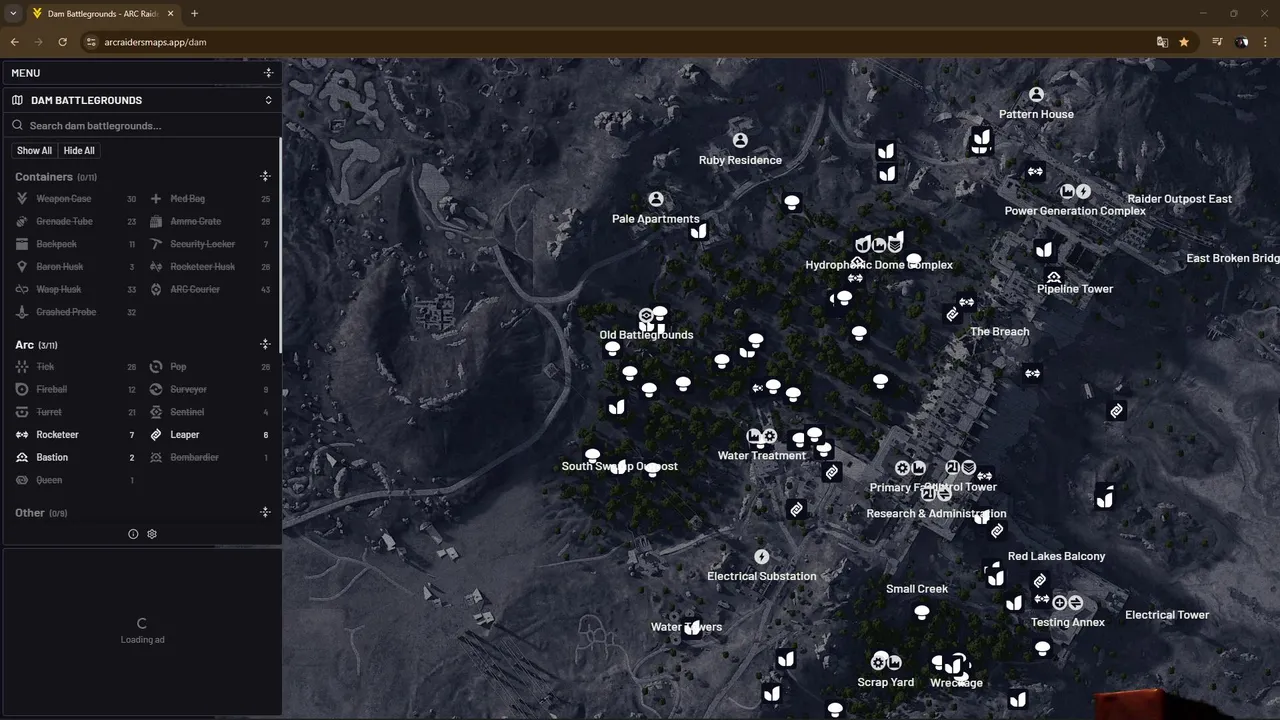Image resolution: width=1280 pixels, height=720 pixels.
Task: Open the Dam Battlegrounds map selector dropdown
Action: coord(268,100)
